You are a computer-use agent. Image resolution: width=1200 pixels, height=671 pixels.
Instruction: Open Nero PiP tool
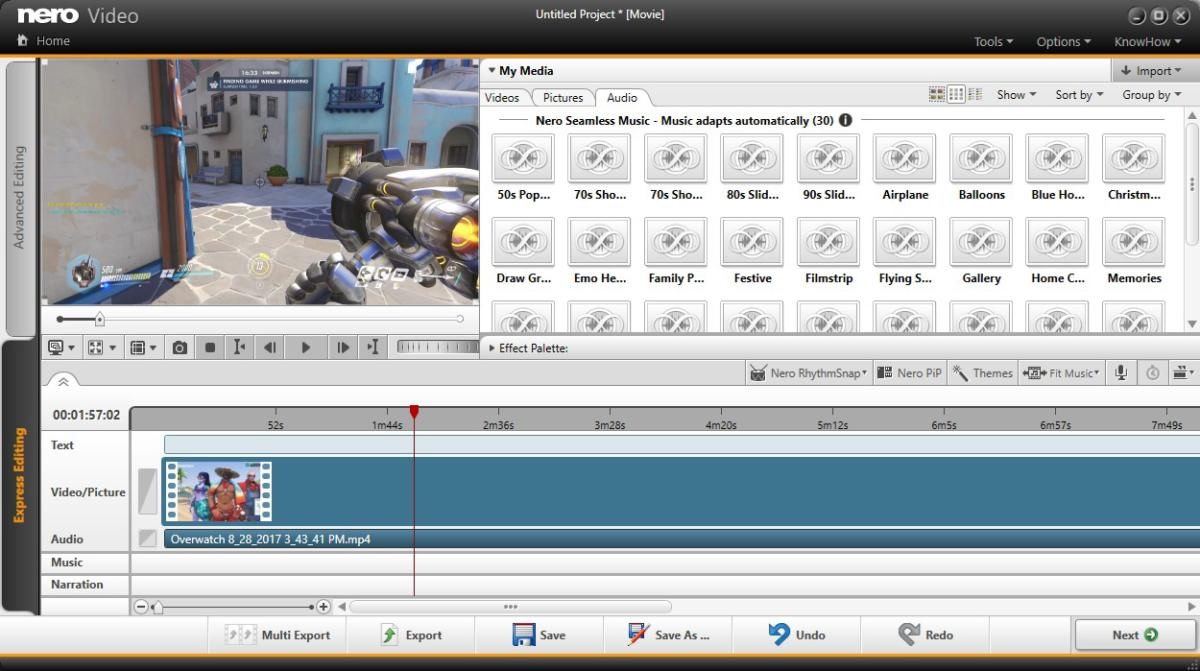point(909,373)
